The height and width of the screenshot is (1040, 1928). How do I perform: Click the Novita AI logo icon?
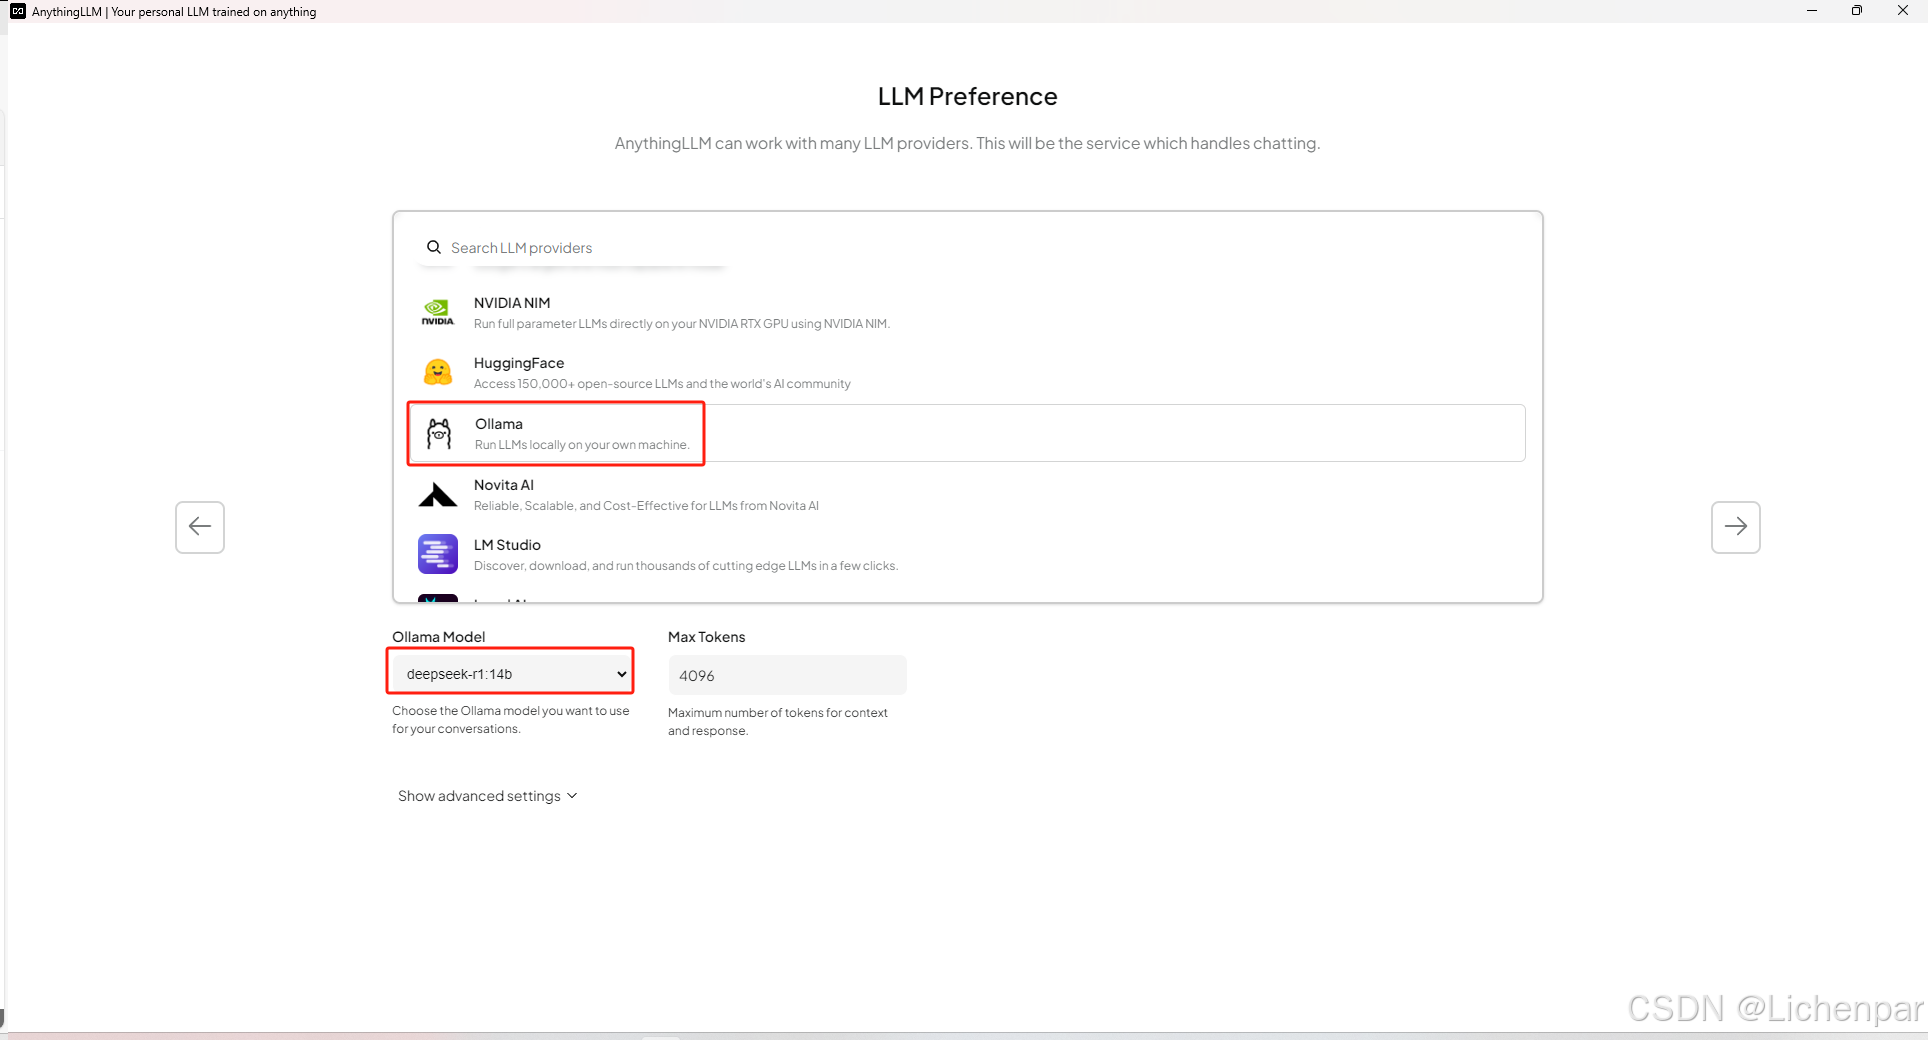click(x=438, y=495)
